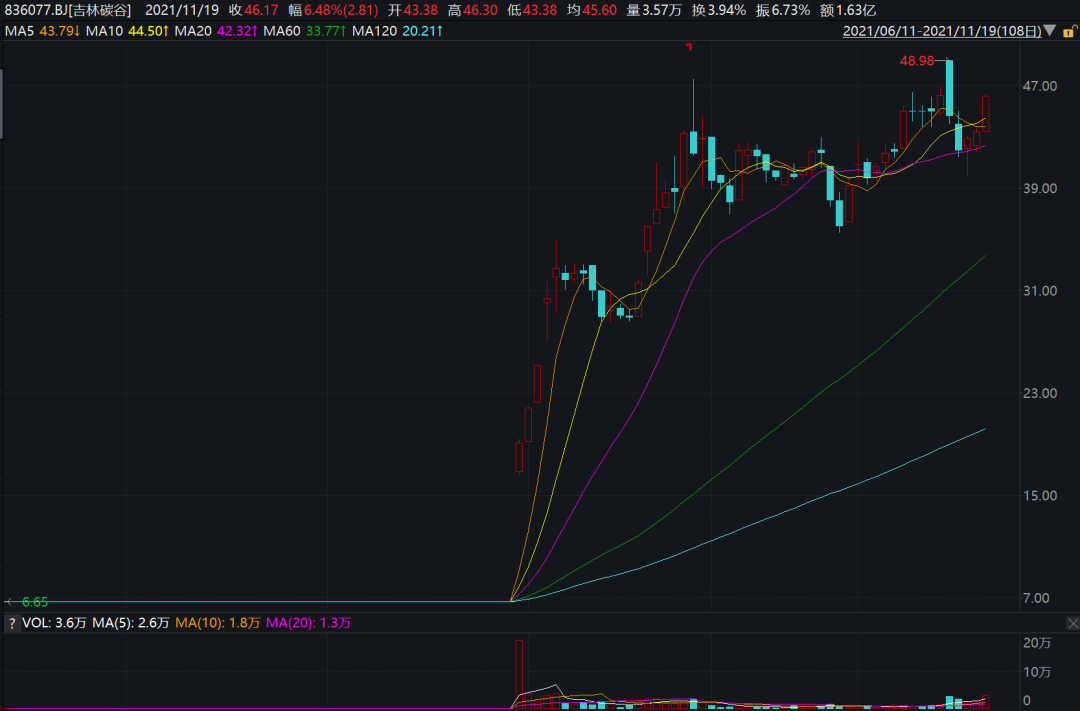Screen dimensions: 1080x711
Task: Select the MA60 33.77 indicator label
Action: (x=304, y=31)
